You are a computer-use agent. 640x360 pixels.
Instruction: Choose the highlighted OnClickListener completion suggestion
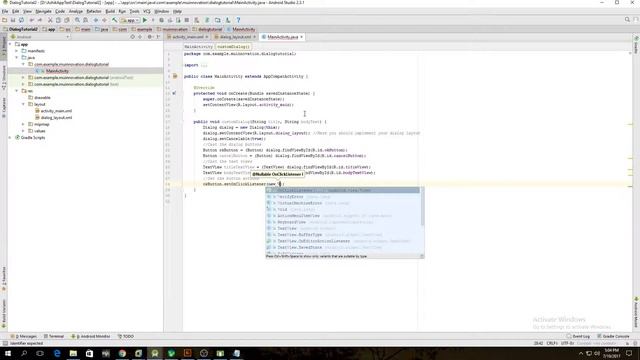(x=342, y=190)
